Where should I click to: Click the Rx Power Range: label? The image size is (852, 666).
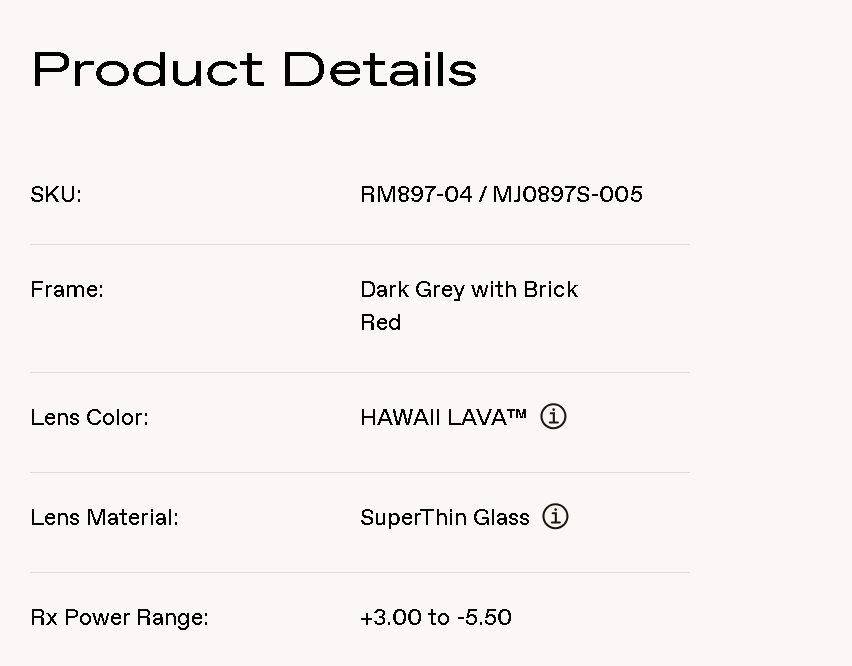pyautogui.click(x=119, y=617)
